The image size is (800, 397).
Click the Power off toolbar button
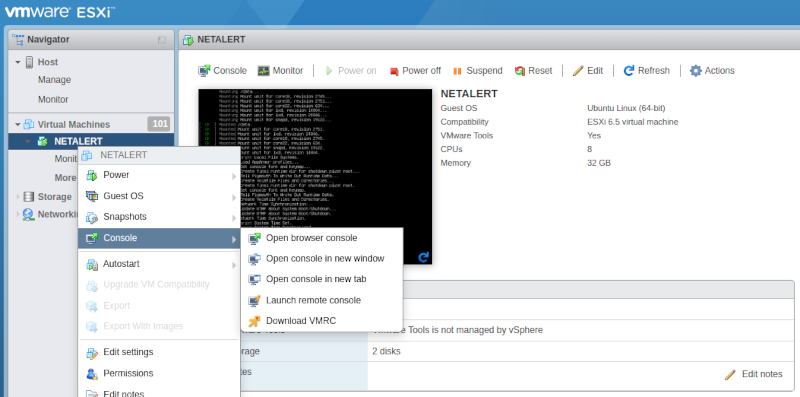(415, 70)
